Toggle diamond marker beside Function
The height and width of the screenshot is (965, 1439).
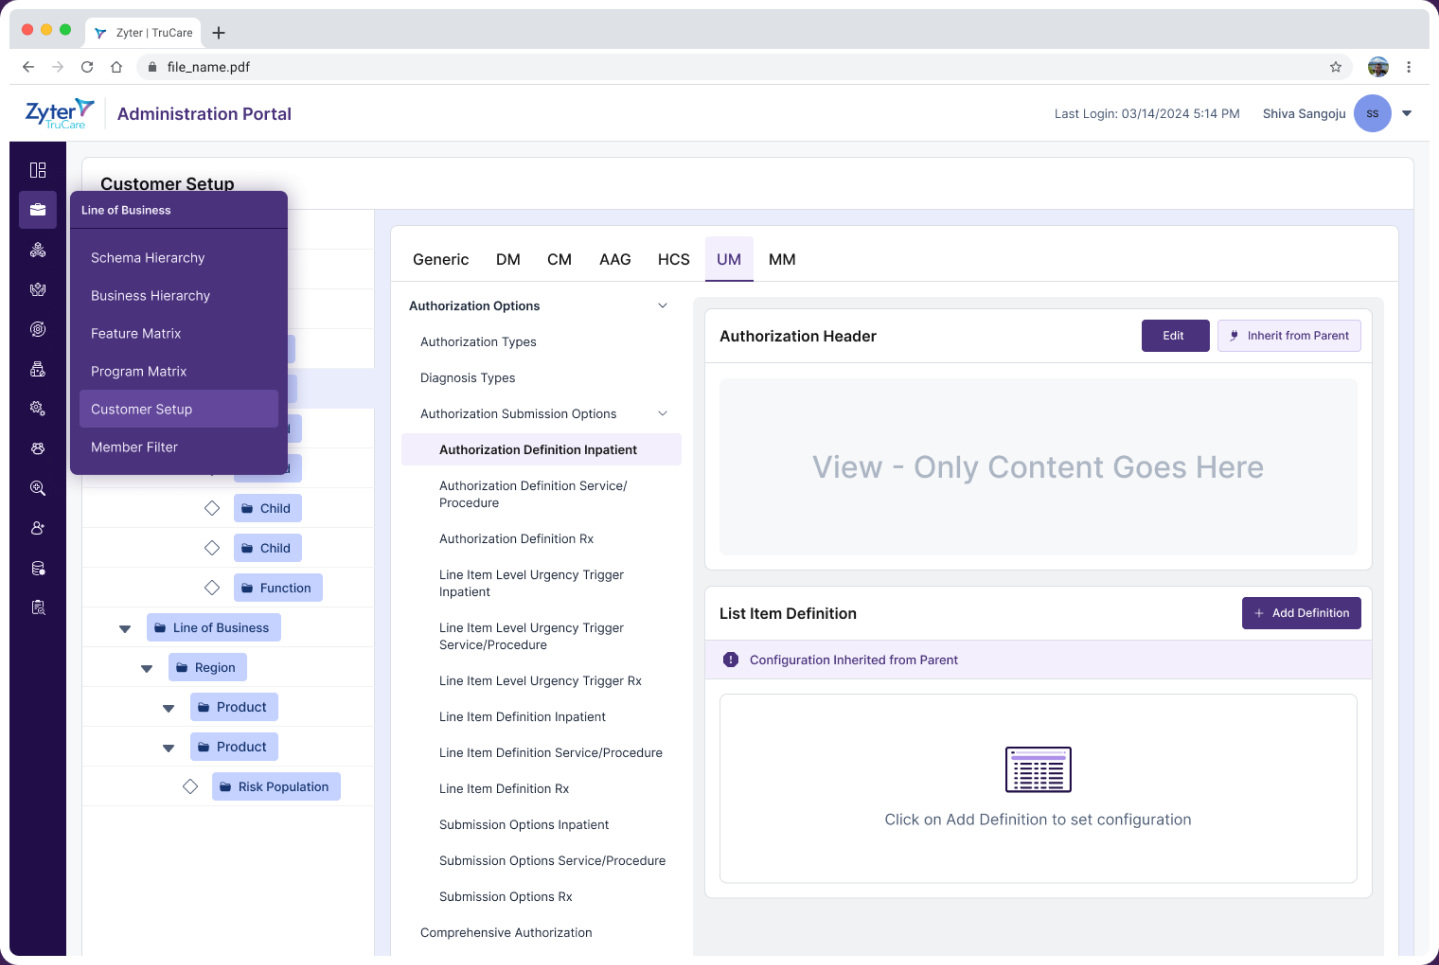pos(212,588)
